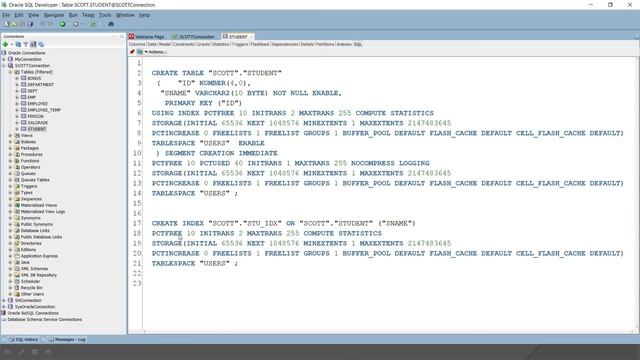The width and height of the screenshot is (640, 360).
Task: Select the EMPLOYEE_TEMP table in tree
Action: 44,110
